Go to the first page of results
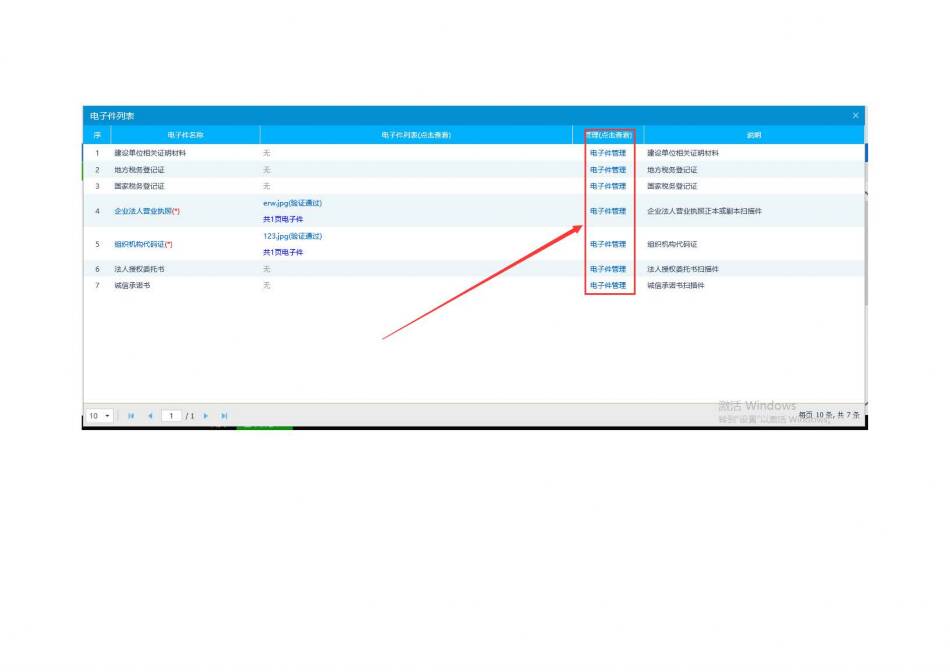Viewport: 950px width, 672px height. tap(131, 416)
